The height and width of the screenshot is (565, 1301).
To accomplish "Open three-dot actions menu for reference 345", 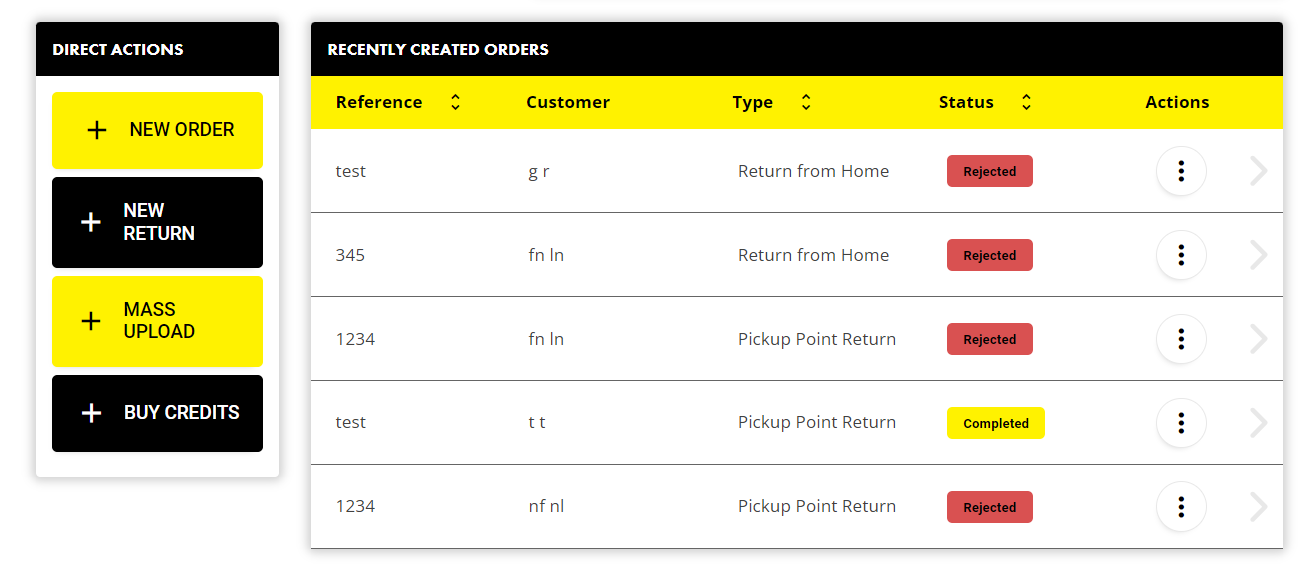I will point(1181,255).
